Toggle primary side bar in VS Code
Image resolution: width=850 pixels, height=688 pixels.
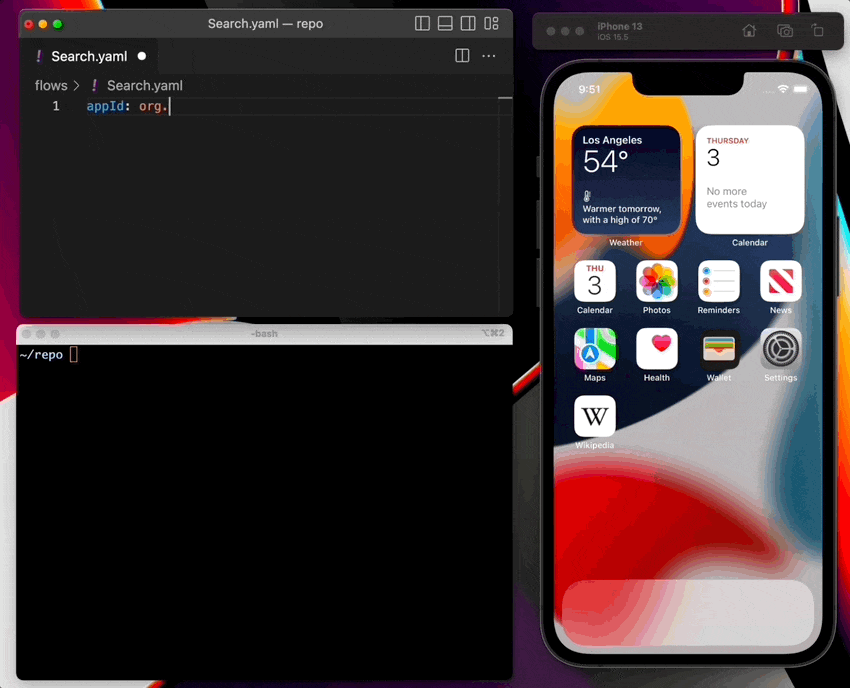pyautogui.click(x=422, y=23)
